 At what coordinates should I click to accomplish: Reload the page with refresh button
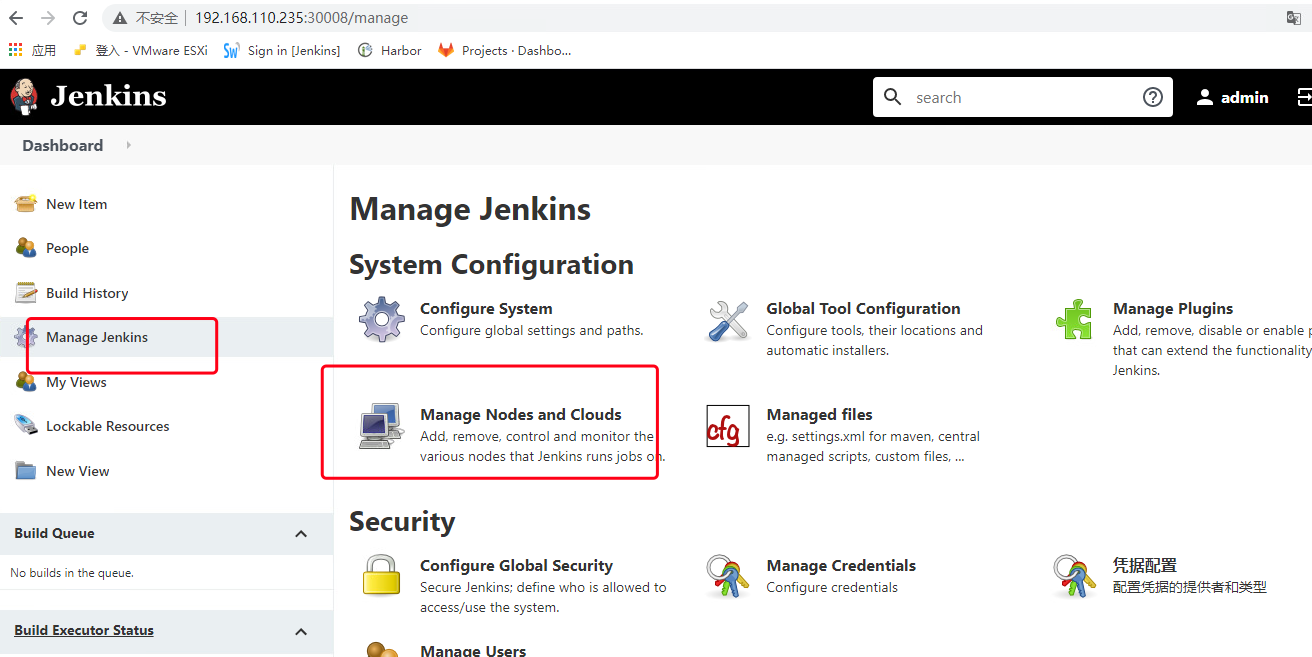[x=80, y=18]
